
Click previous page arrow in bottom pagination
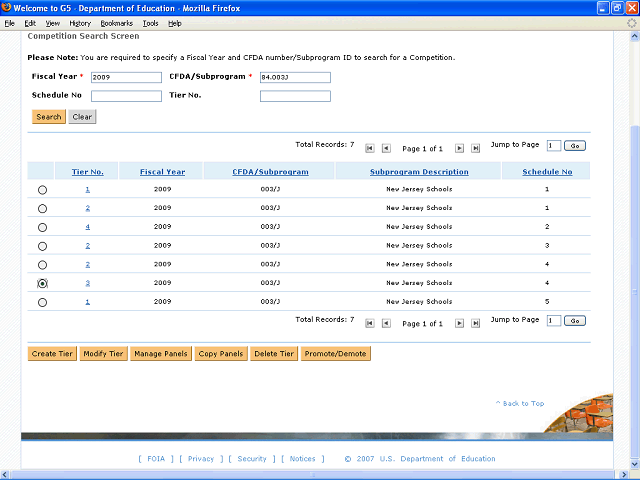click(386, 323)
